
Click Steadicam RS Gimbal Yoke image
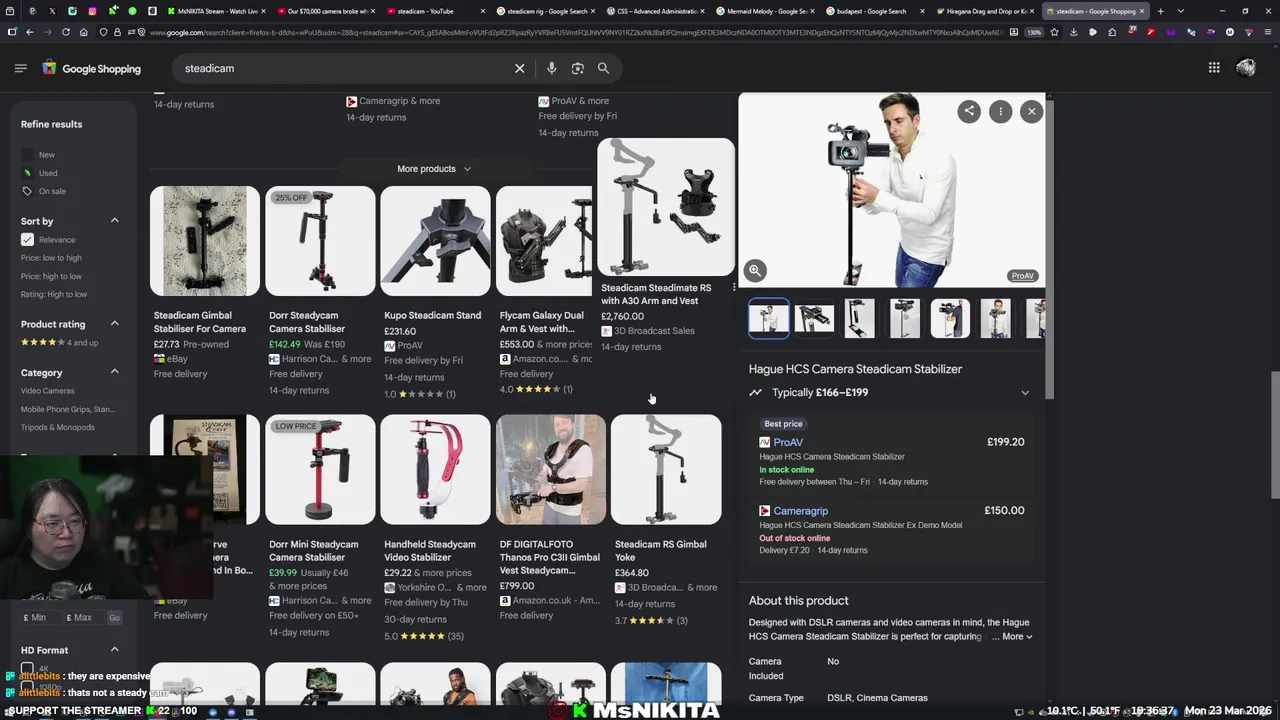(666, 470)
